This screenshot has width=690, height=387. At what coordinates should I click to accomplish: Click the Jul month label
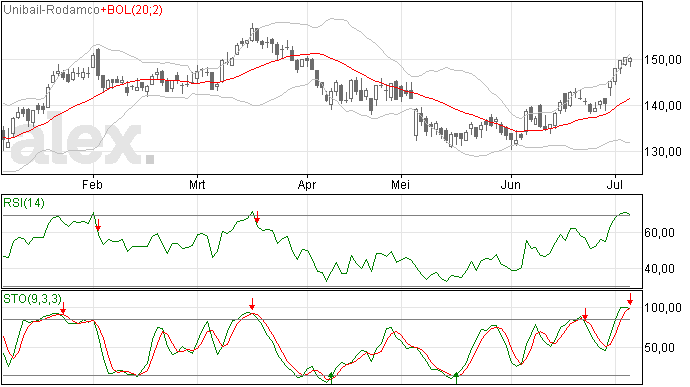(614, 184)
